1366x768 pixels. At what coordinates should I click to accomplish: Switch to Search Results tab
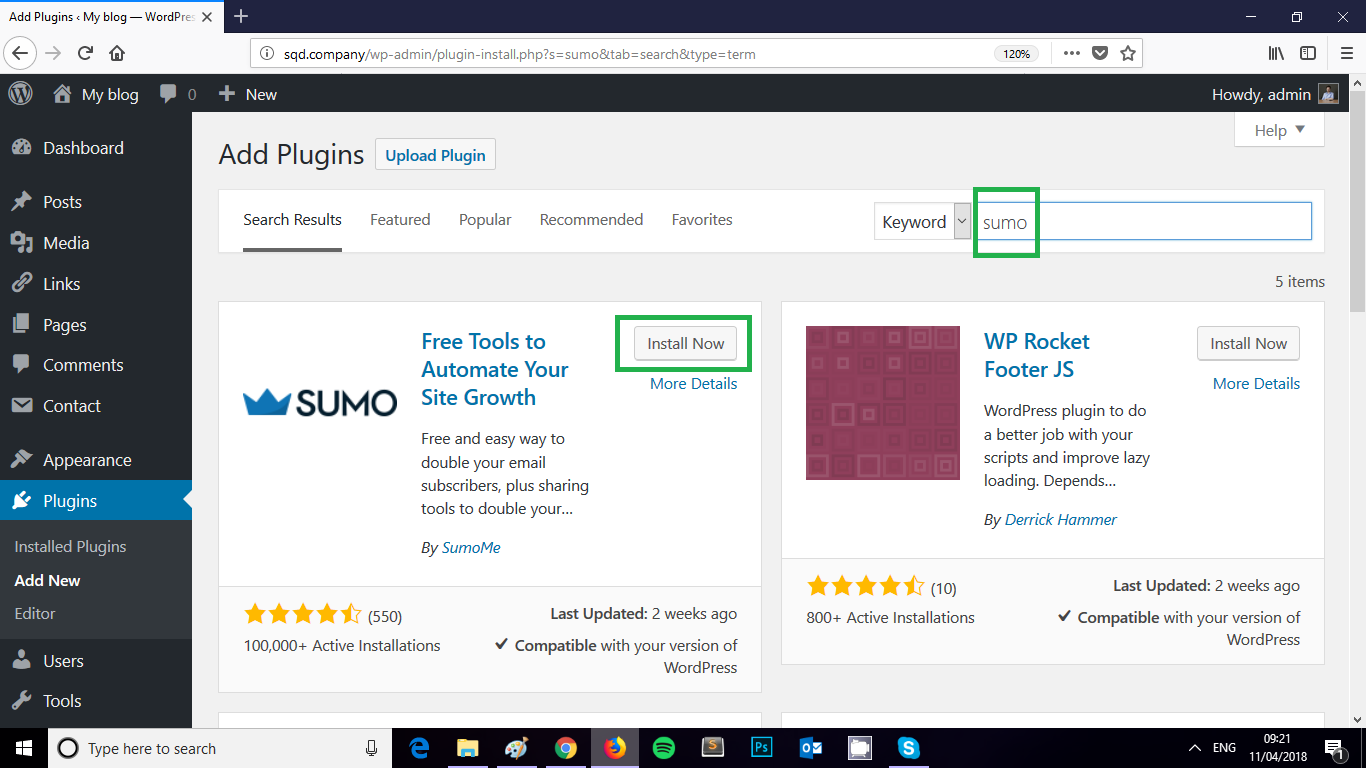click(292, 220)
